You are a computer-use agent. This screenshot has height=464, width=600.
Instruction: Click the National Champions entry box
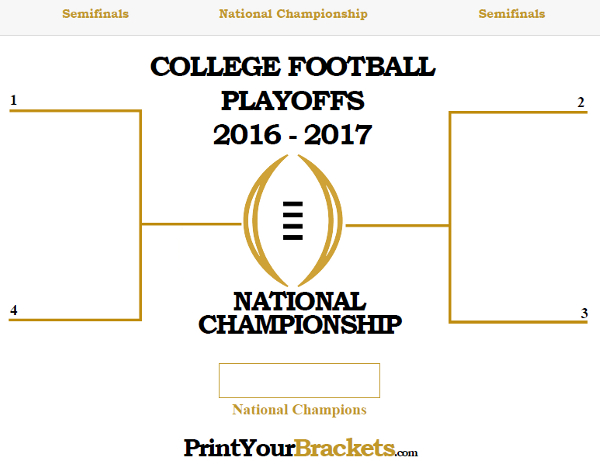click(299, 380)
